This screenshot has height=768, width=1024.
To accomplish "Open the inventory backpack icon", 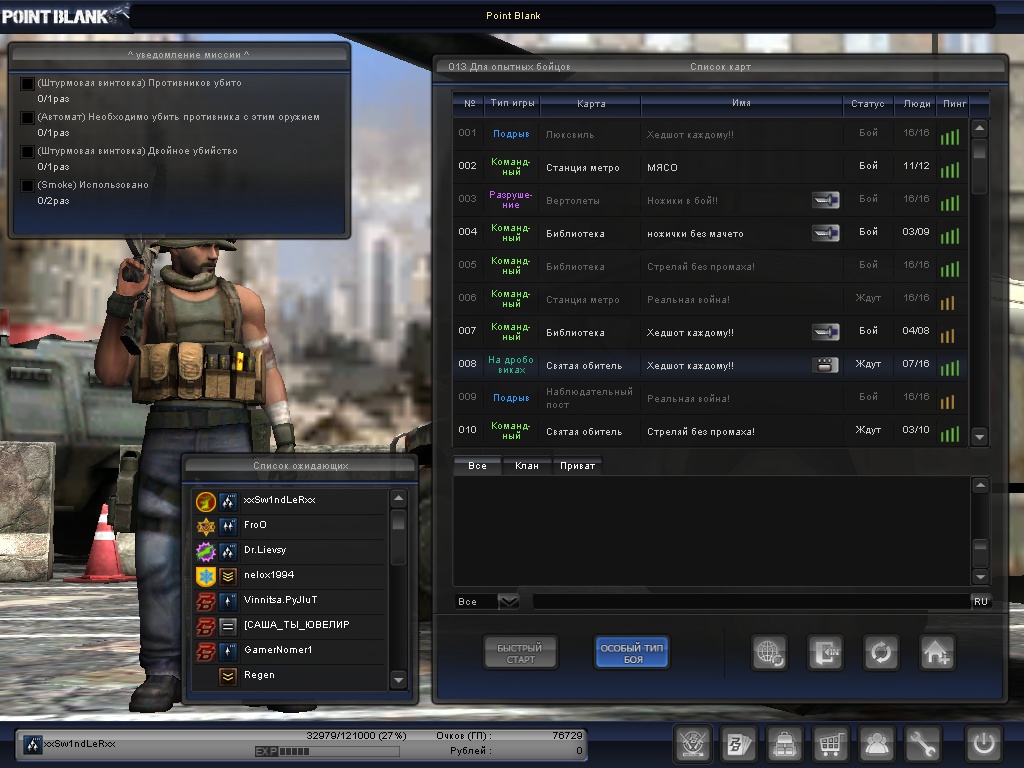I will coord(784,744).
